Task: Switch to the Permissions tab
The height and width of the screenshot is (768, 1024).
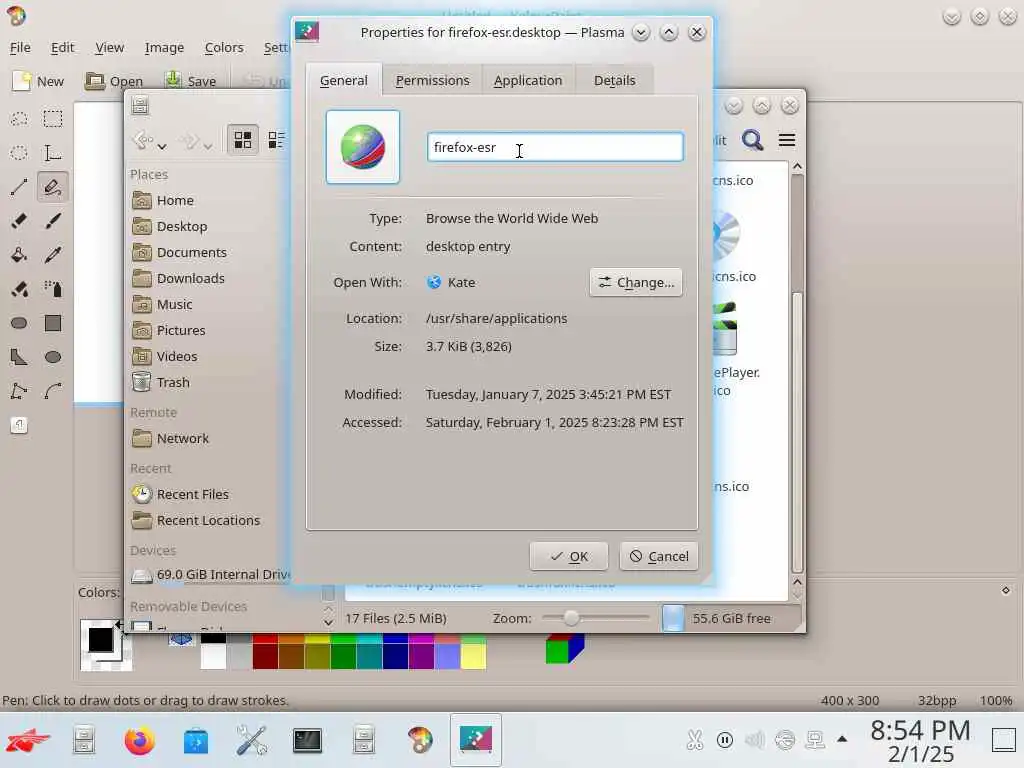Action: pos(432,80)
